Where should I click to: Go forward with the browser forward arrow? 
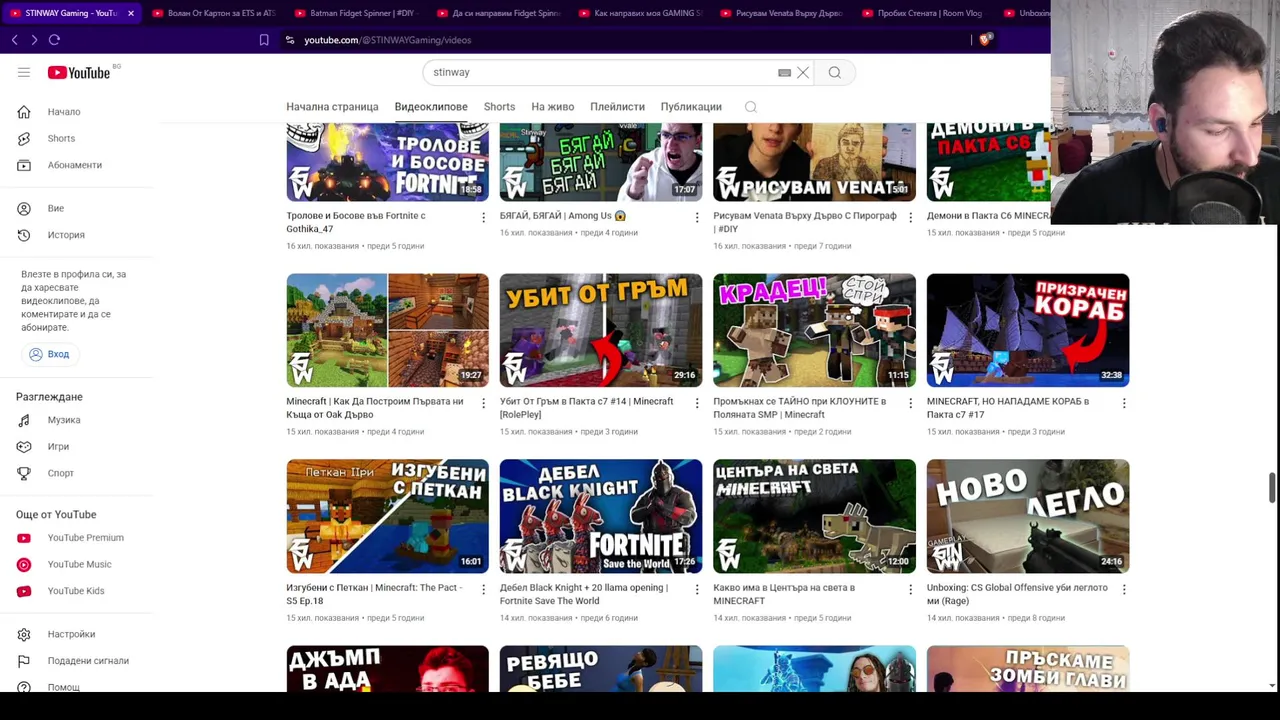tap(34, 40)
